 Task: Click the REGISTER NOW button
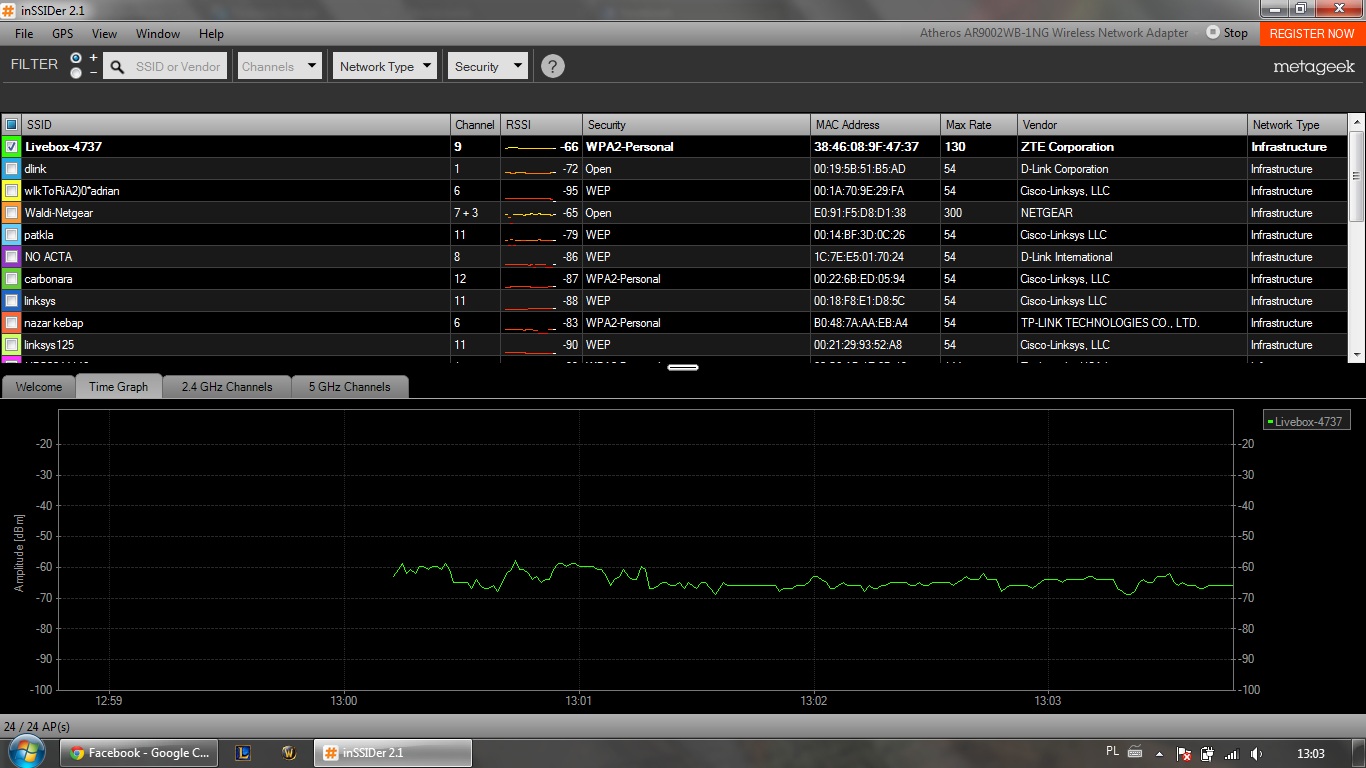click(1312, 33)
